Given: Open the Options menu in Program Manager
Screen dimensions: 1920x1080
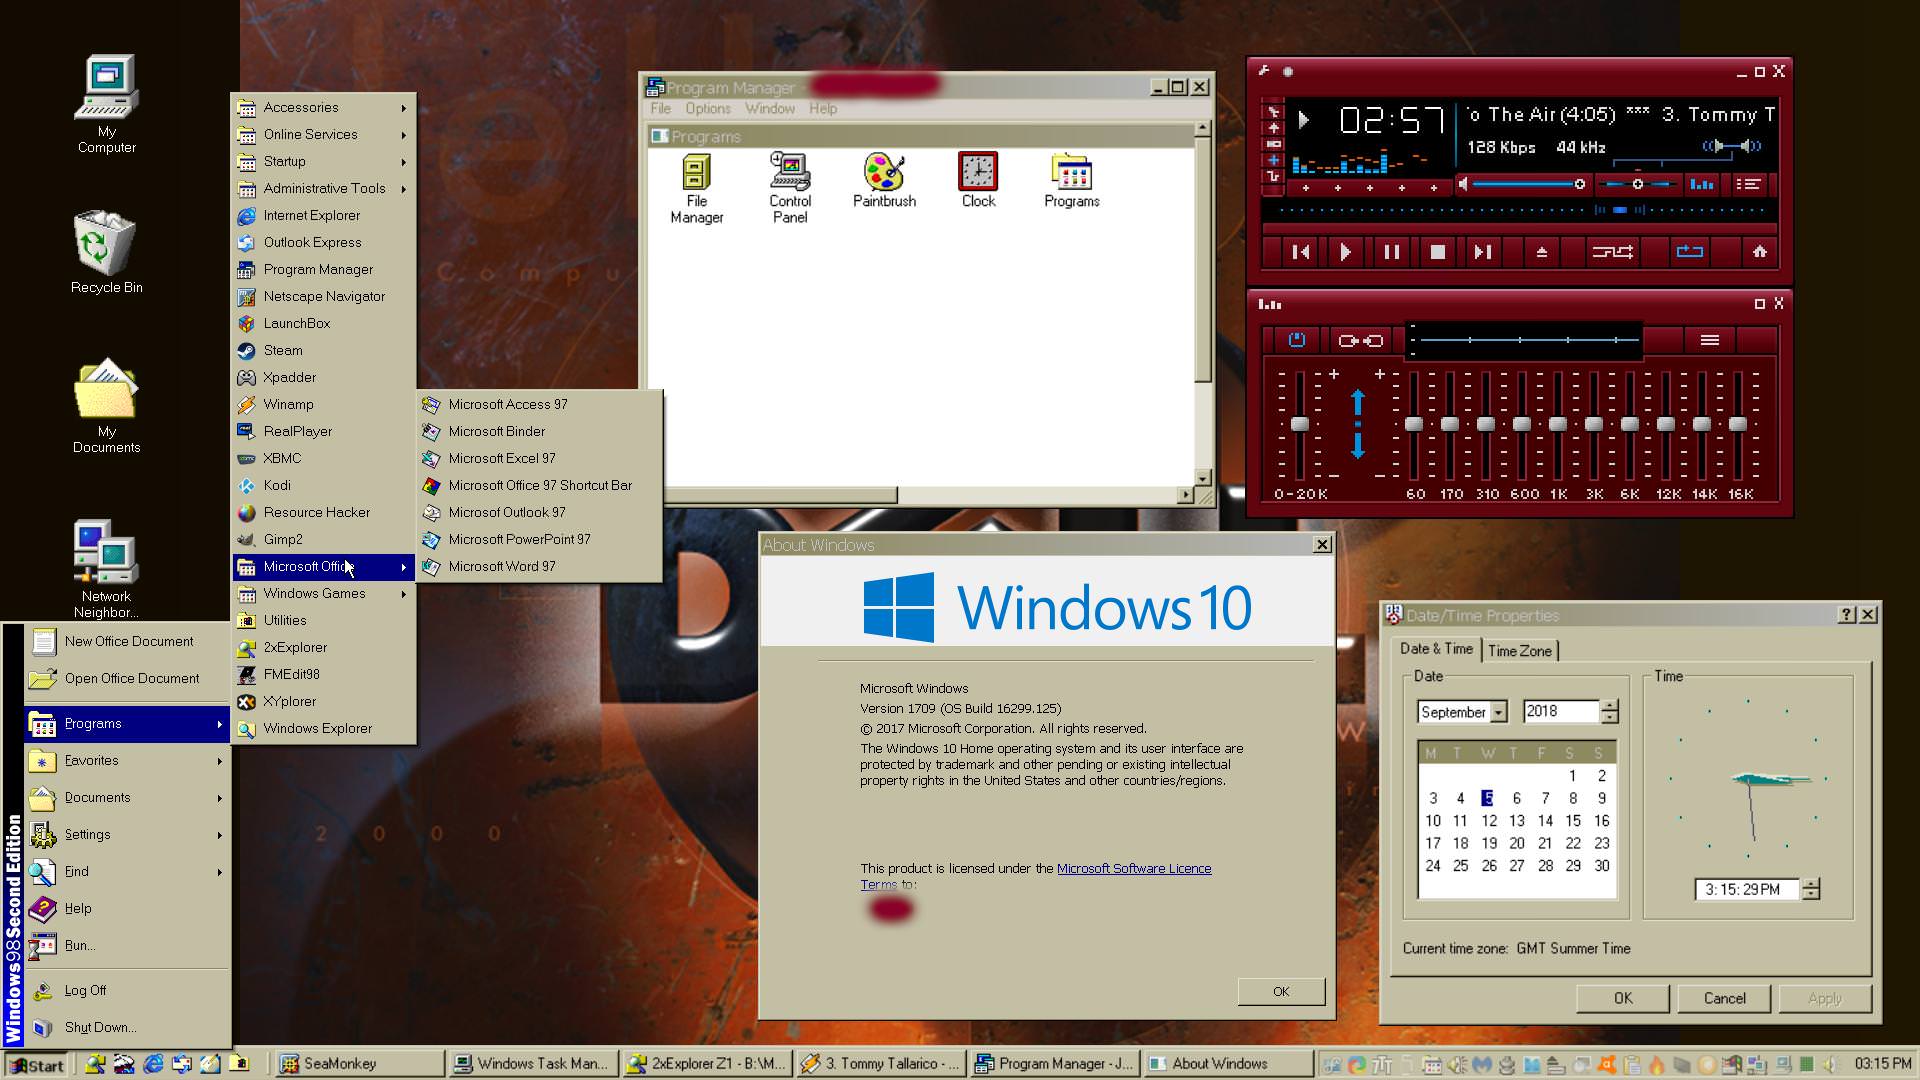Looking at the screenshot, I should (707, 108).
